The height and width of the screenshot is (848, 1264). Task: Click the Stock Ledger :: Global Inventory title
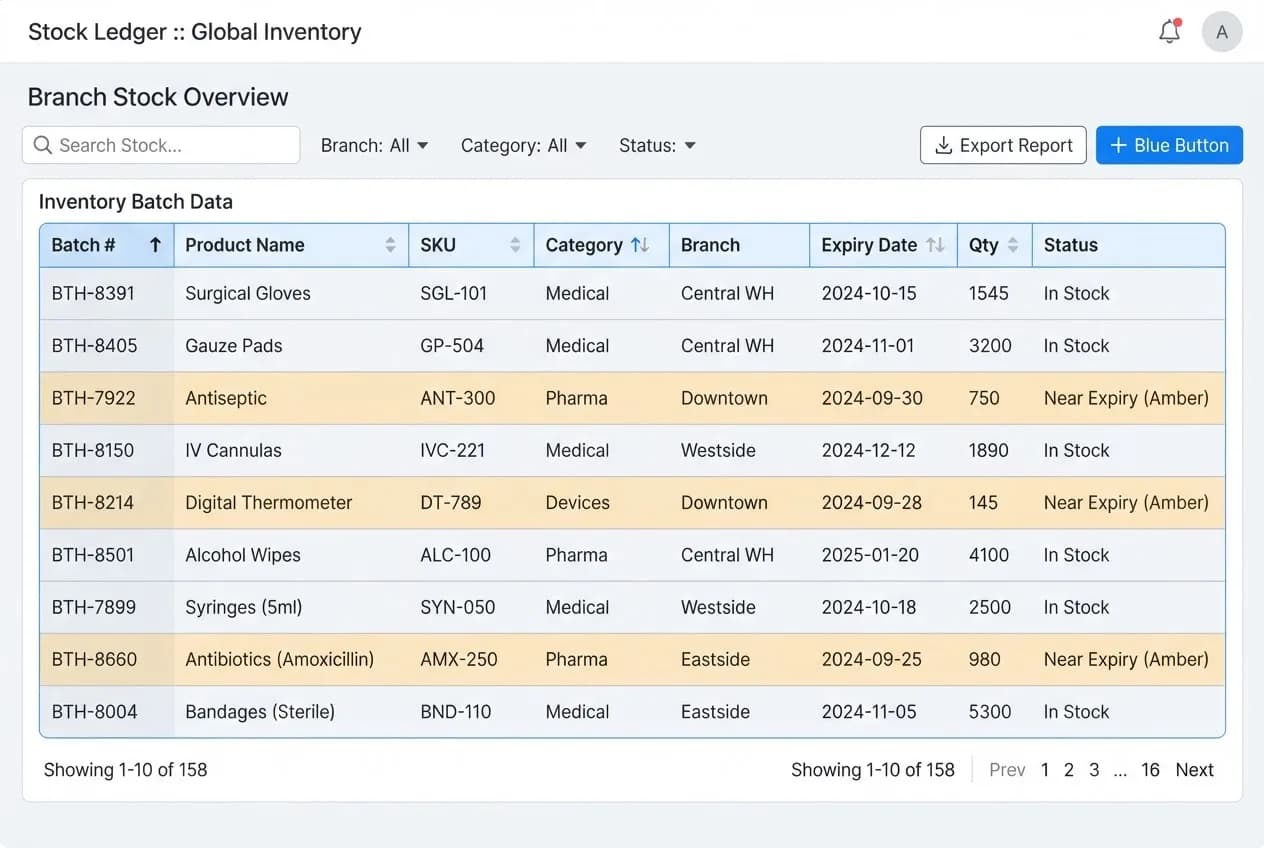195,32
